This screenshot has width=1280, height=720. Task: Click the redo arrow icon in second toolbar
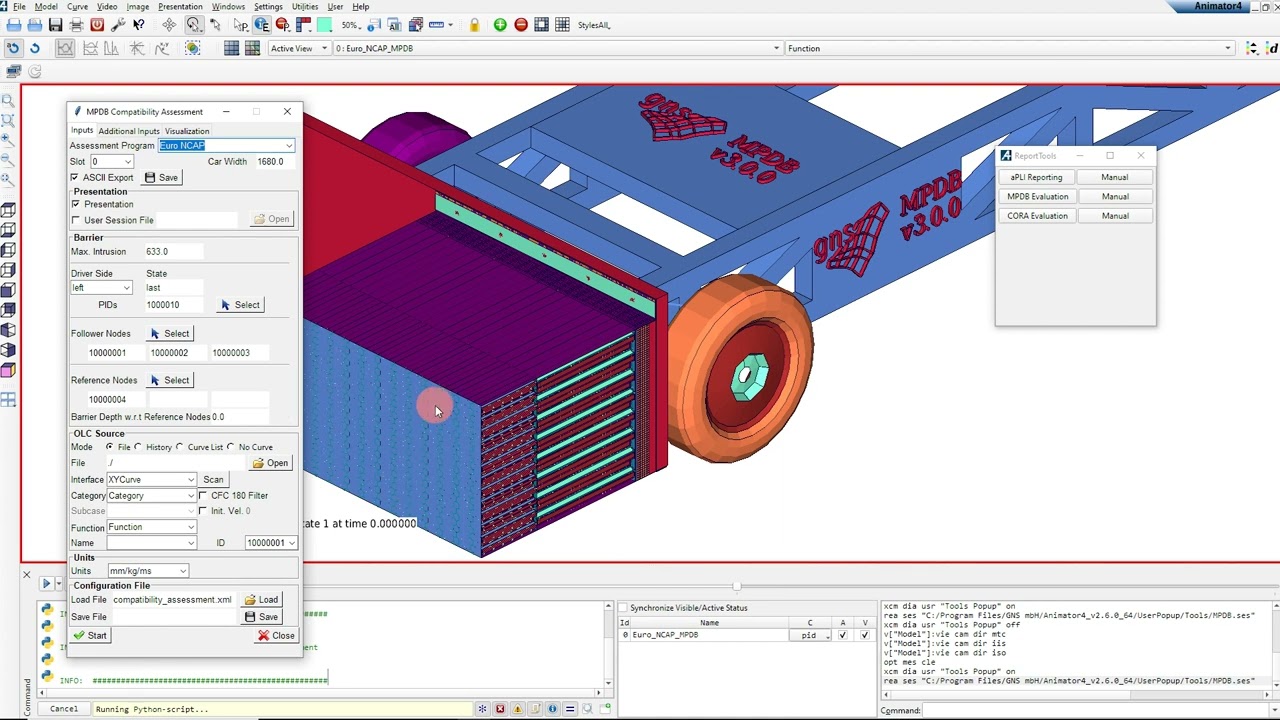pyautogui.click(x=34, y=48)
